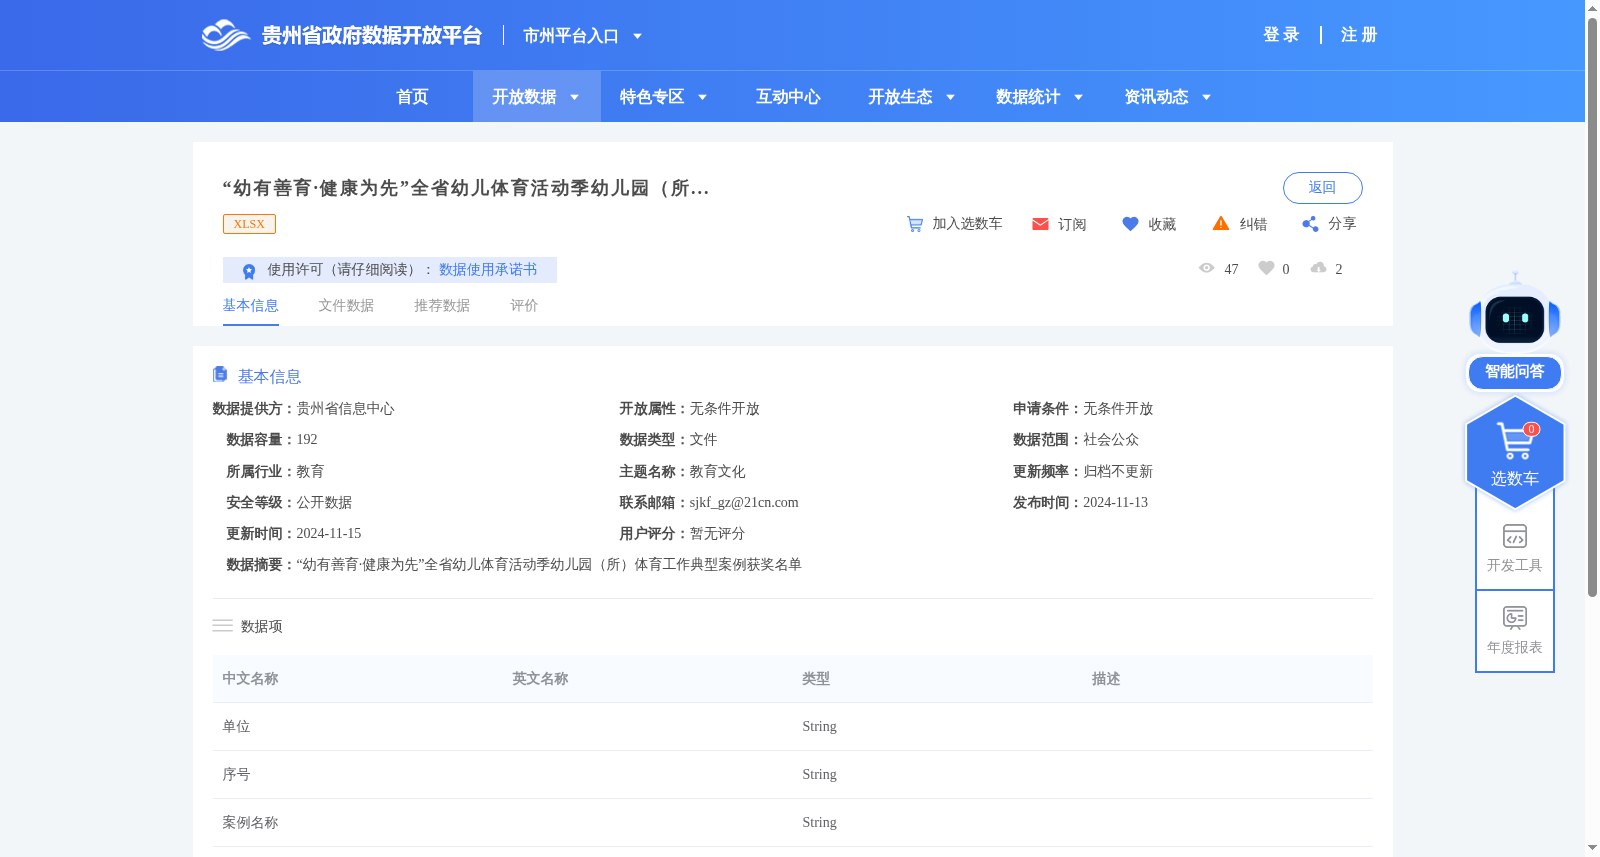This screenshot has height=857, width=1600.
Task: Click the warning triangle icon for 纠错
Action: [1221, 223]
